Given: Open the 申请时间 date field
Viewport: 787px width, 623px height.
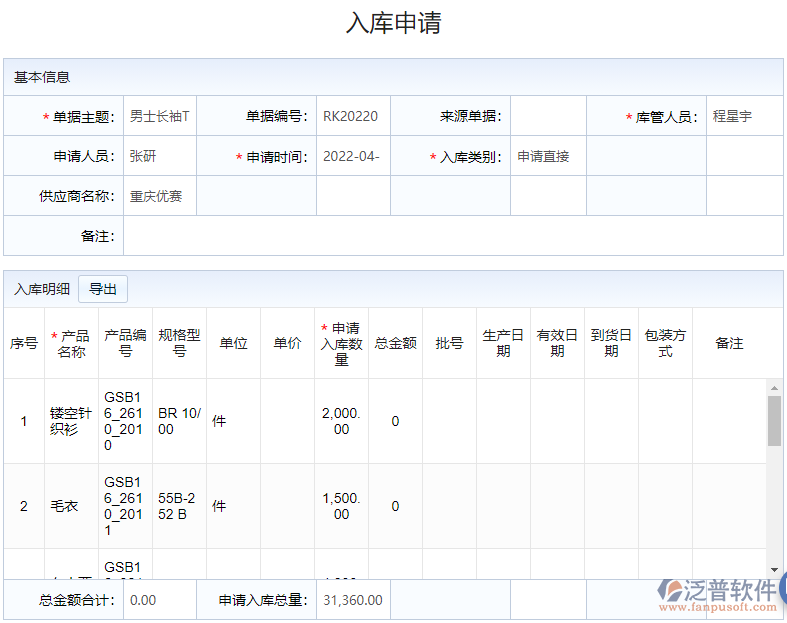Looking at the screenshot, I should tap(352, 157).
